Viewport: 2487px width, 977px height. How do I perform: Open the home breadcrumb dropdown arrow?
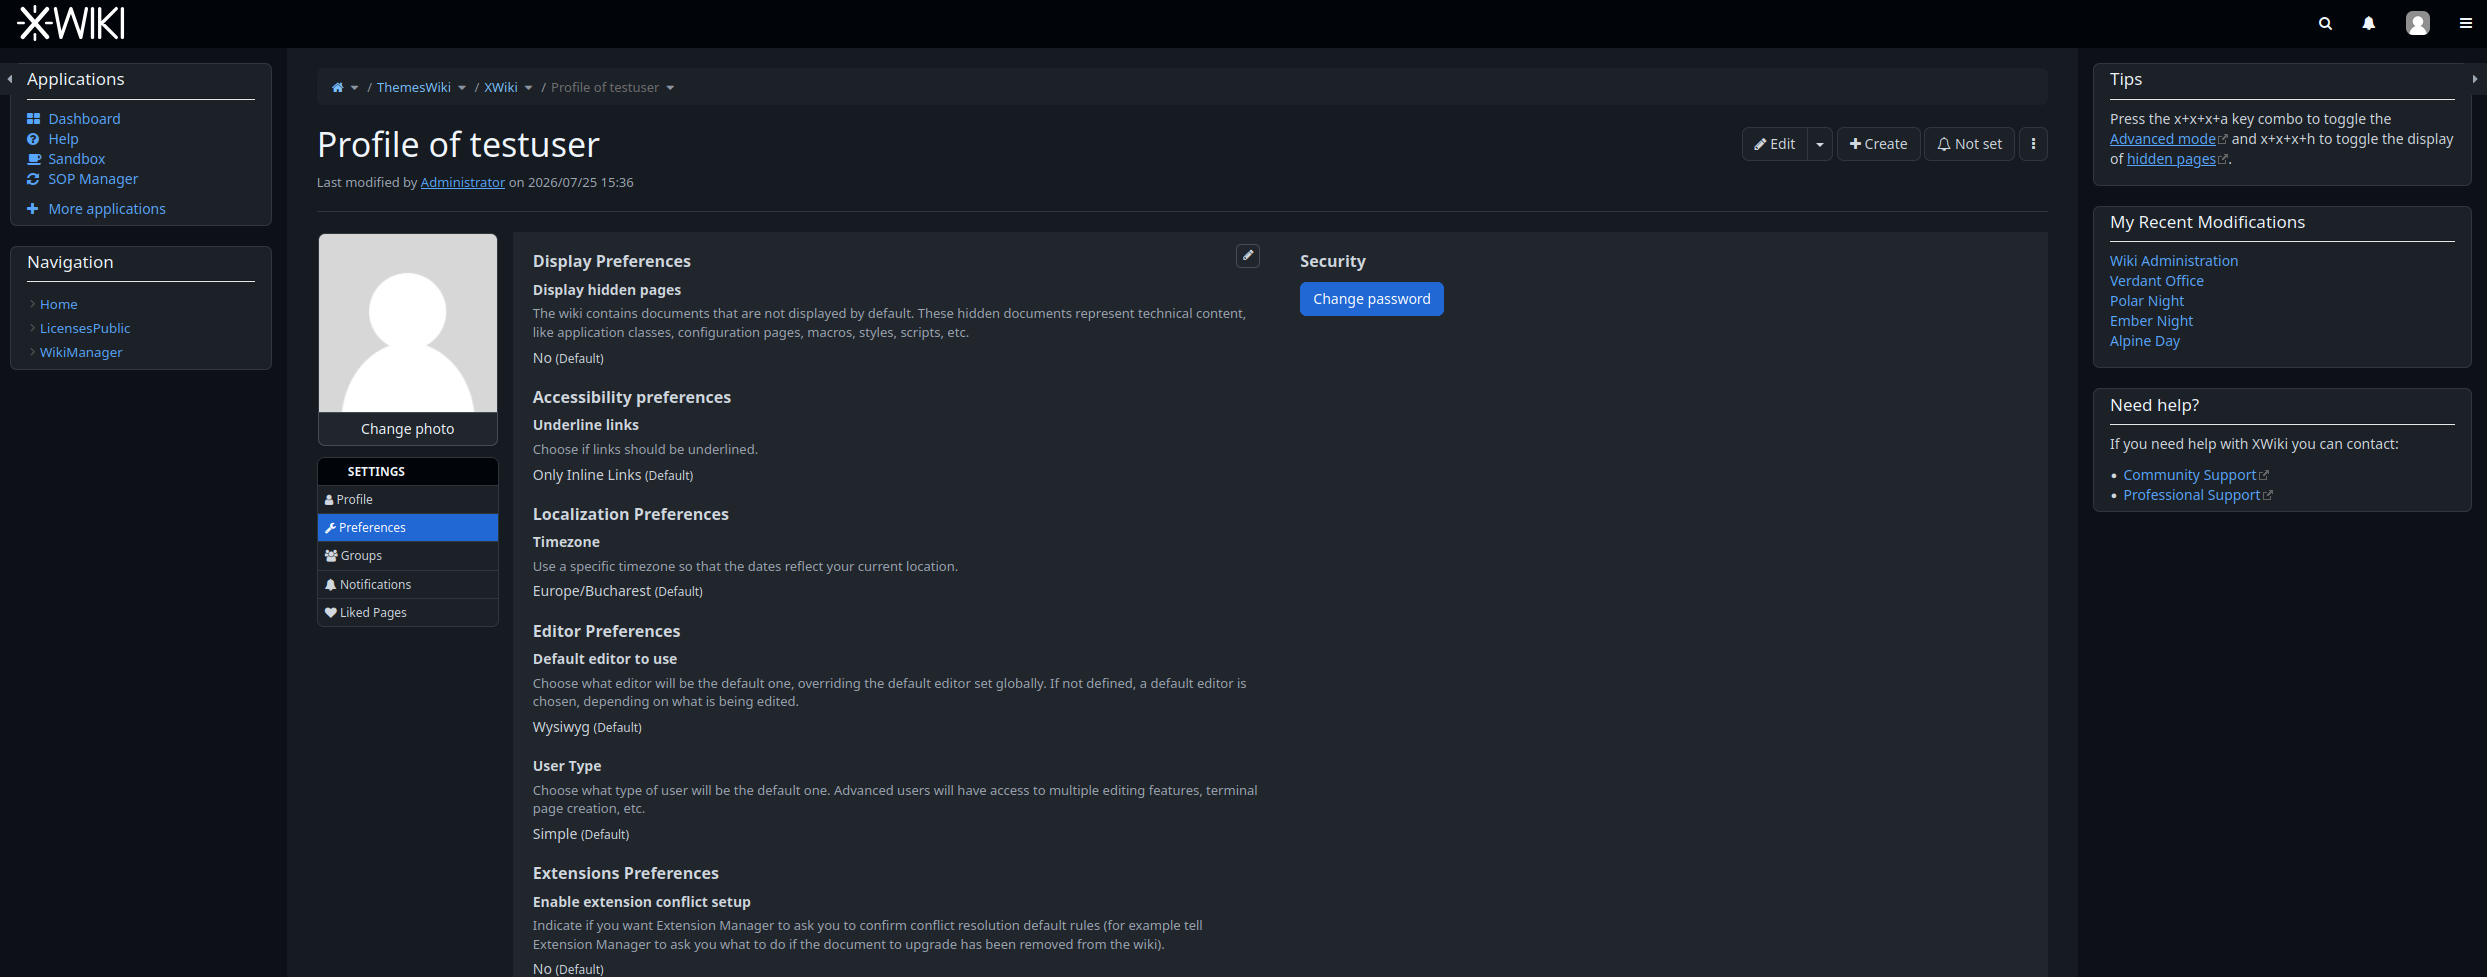tap(354, 88)
